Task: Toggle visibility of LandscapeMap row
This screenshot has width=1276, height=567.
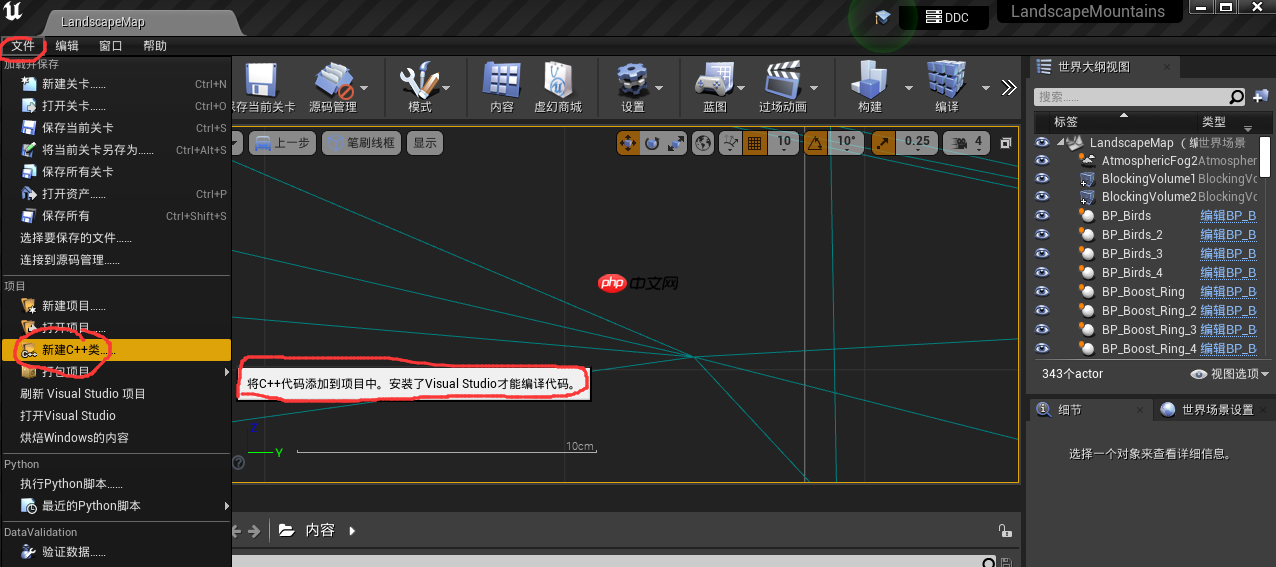Action: [x=1043, y=142]
